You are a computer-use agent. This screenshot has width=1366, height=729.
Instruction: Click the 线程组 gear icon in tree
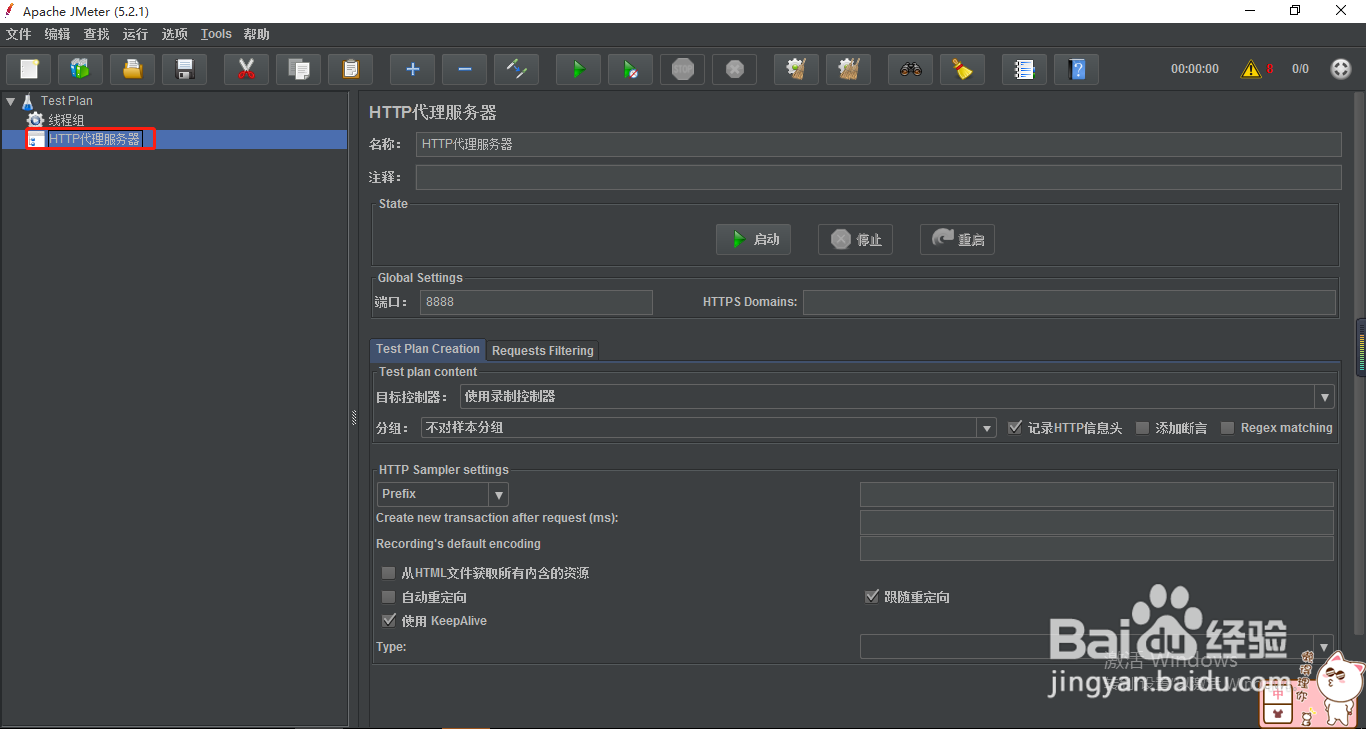point(36,120)
